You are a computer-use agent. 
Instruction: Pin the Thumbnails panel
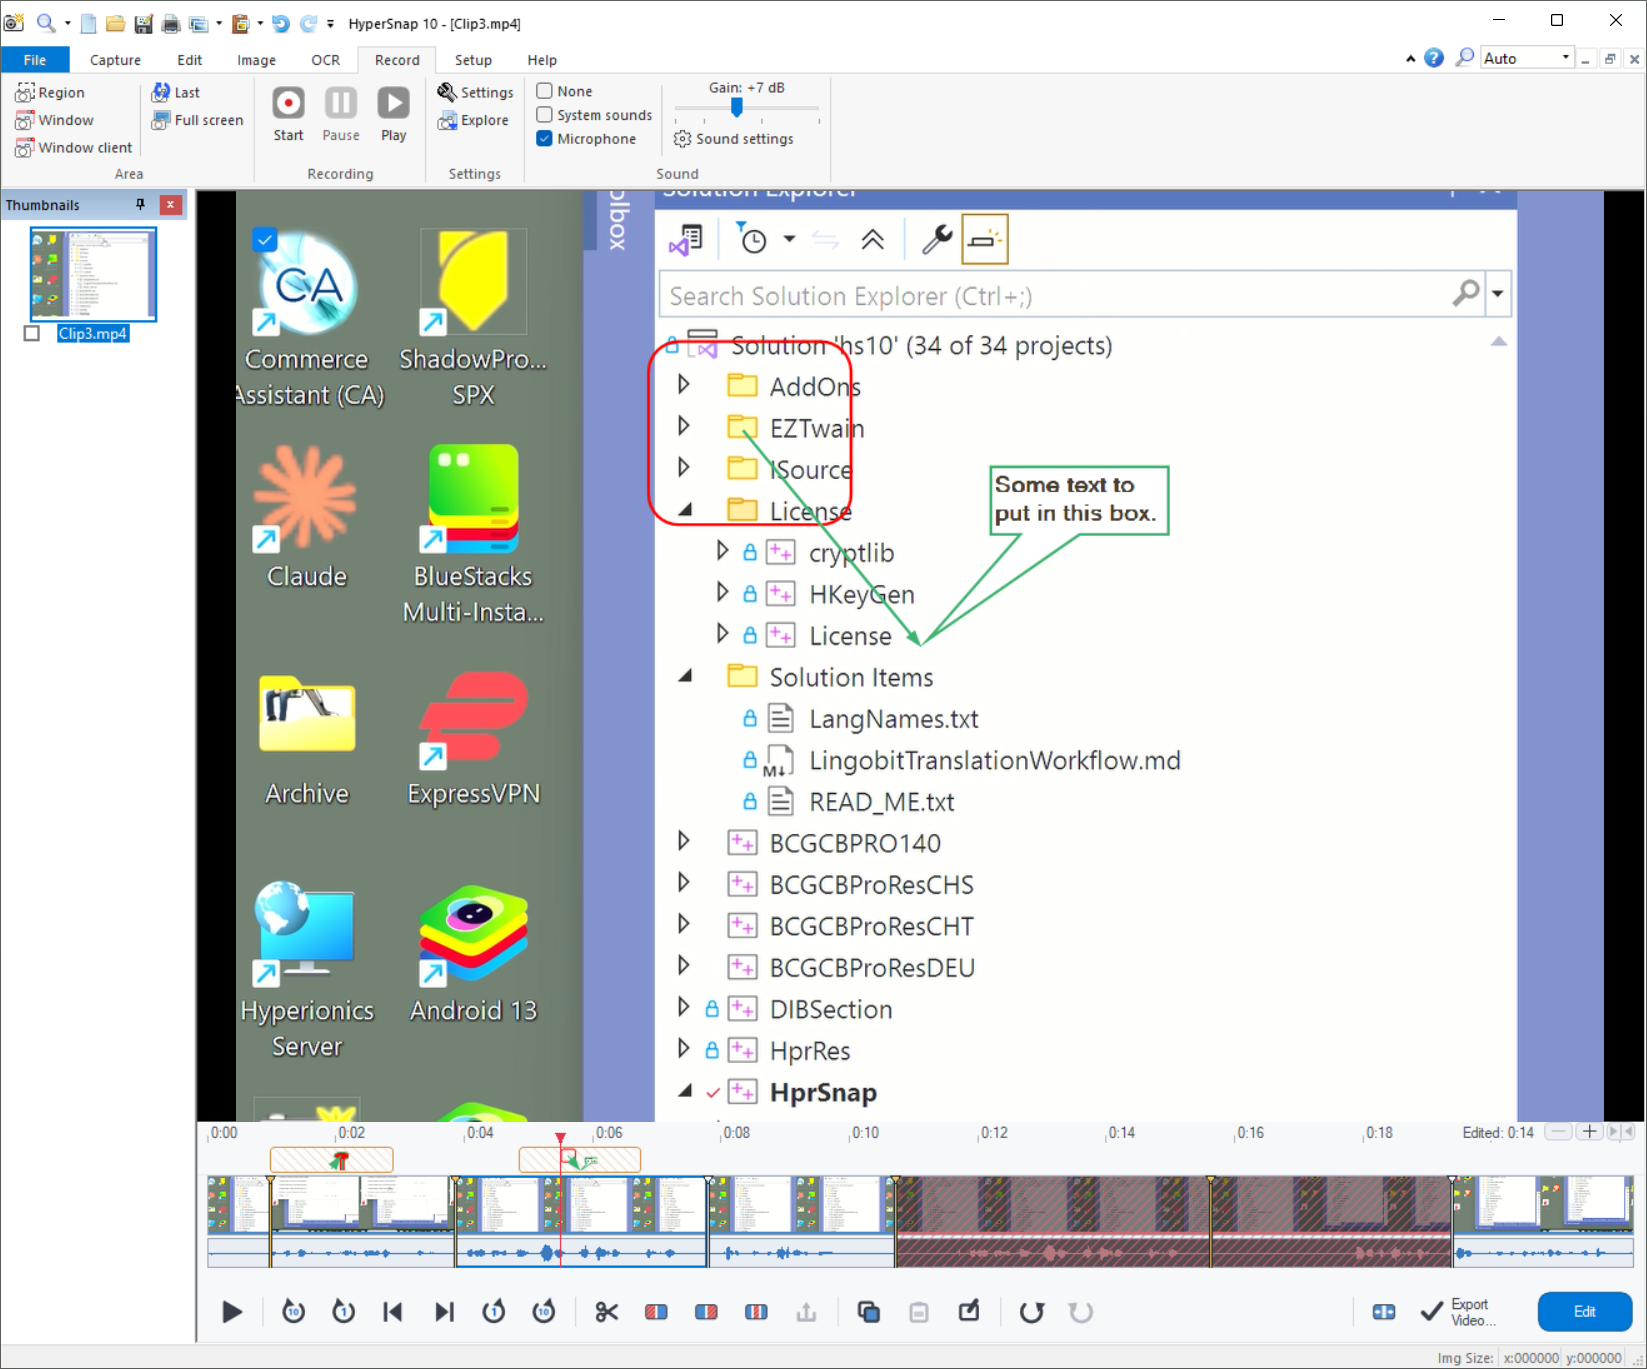[x=140, y=204]
